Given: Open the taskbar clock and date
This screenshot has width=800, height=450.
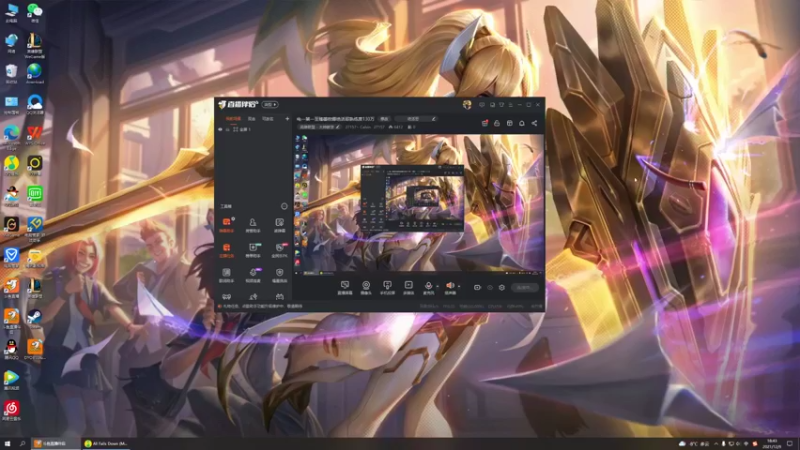Looking at the screenshot, I should tap(772, 444).
